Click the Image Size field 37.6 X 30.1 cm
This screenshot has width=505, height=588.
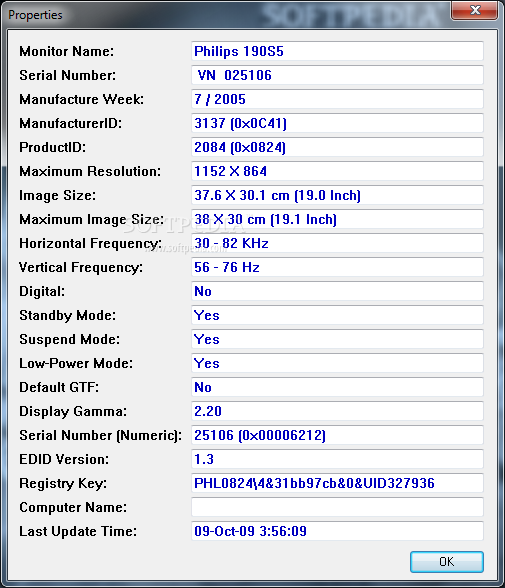[x=337, y=195]
